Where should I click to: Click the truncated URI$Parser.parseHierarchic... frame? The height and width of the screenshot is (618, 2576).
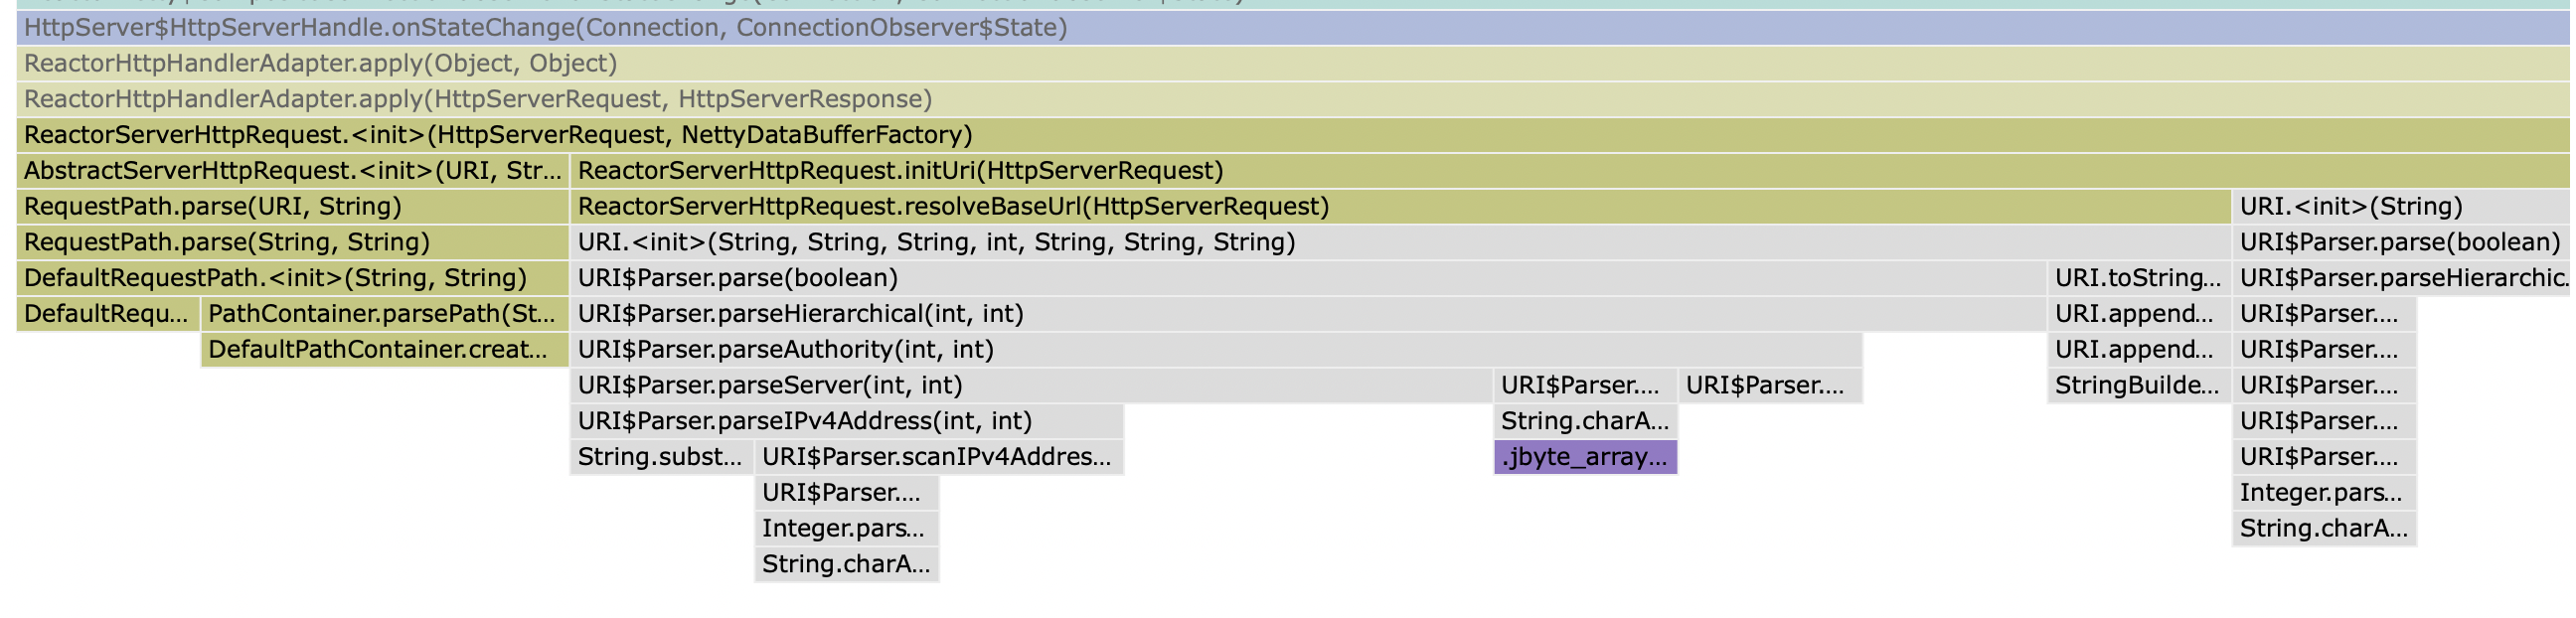point(2401,278)
